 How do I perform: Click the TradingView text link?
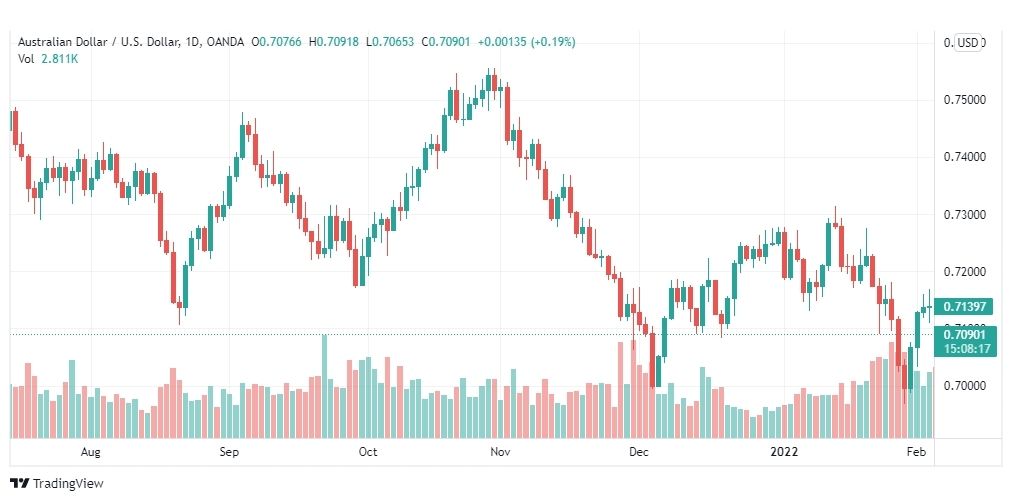pos(68,483)
